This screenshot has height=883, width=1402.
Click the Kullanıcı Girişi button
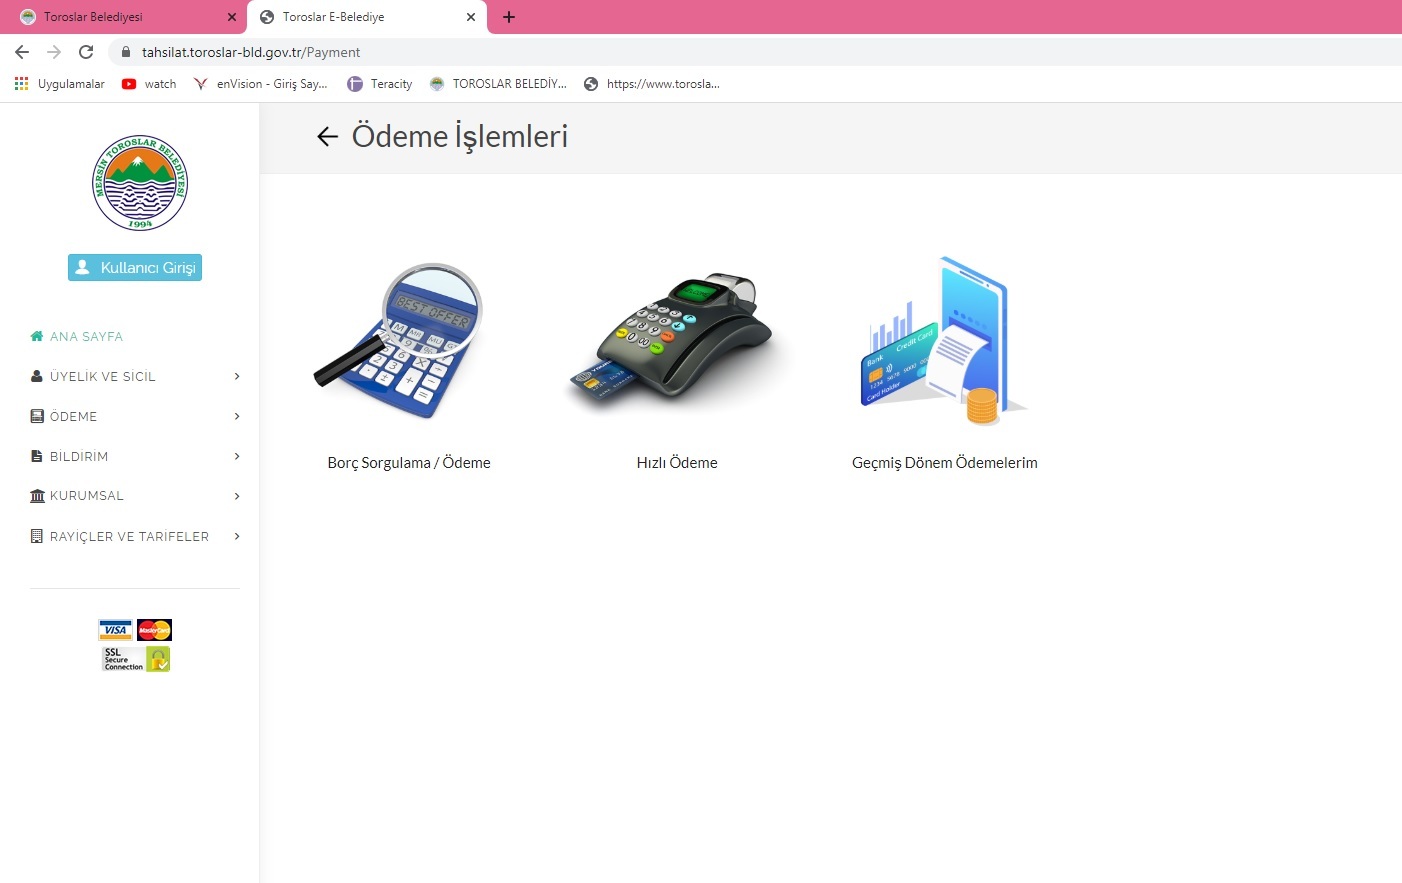point(135,267)
